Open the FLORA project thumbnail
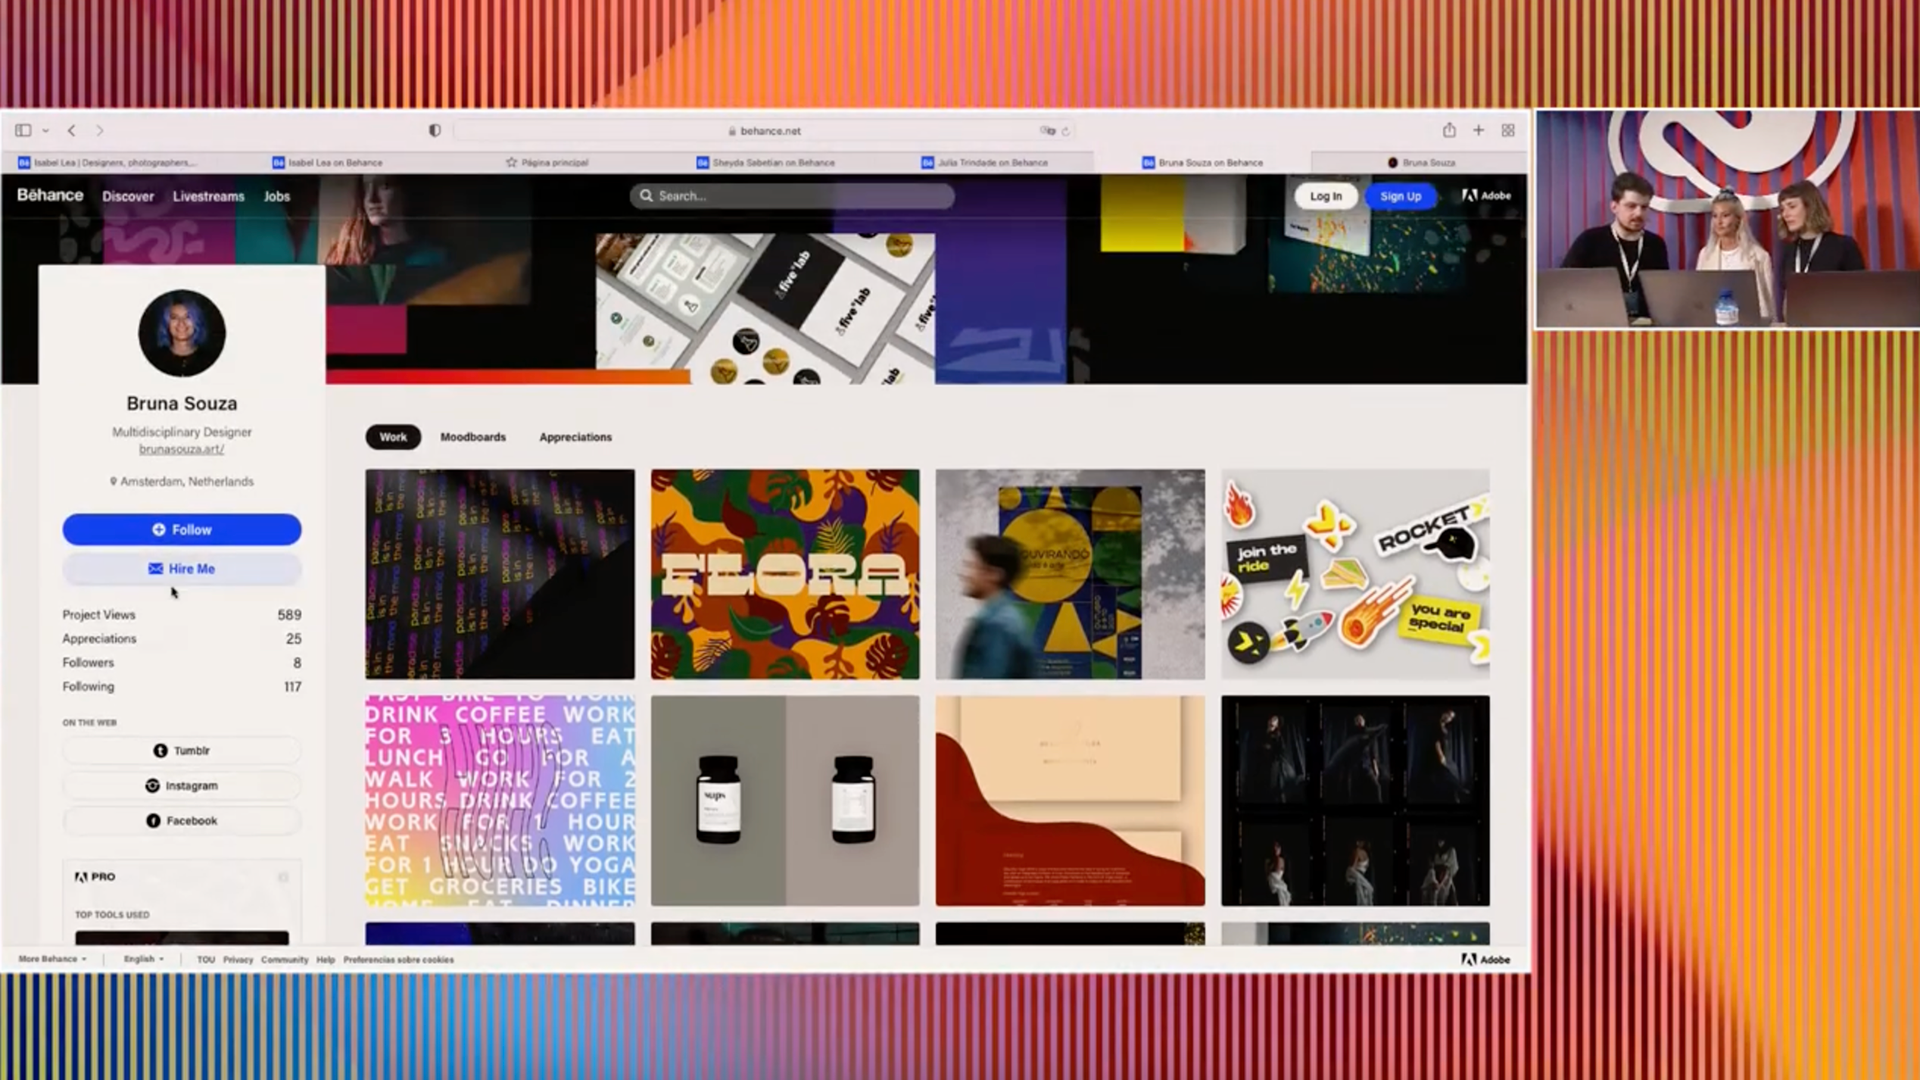The width and height of the screenshot is (1920, 1080). [785, 574]
